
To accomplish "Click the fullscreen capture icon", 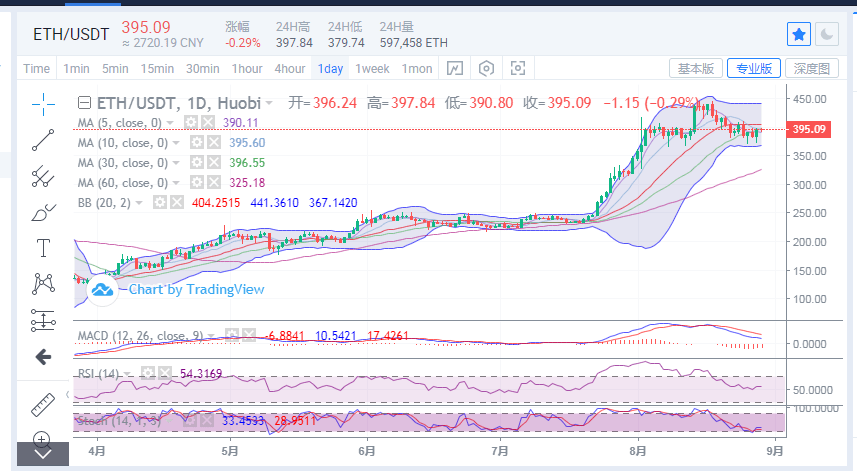I will click(x=518, y=68).
